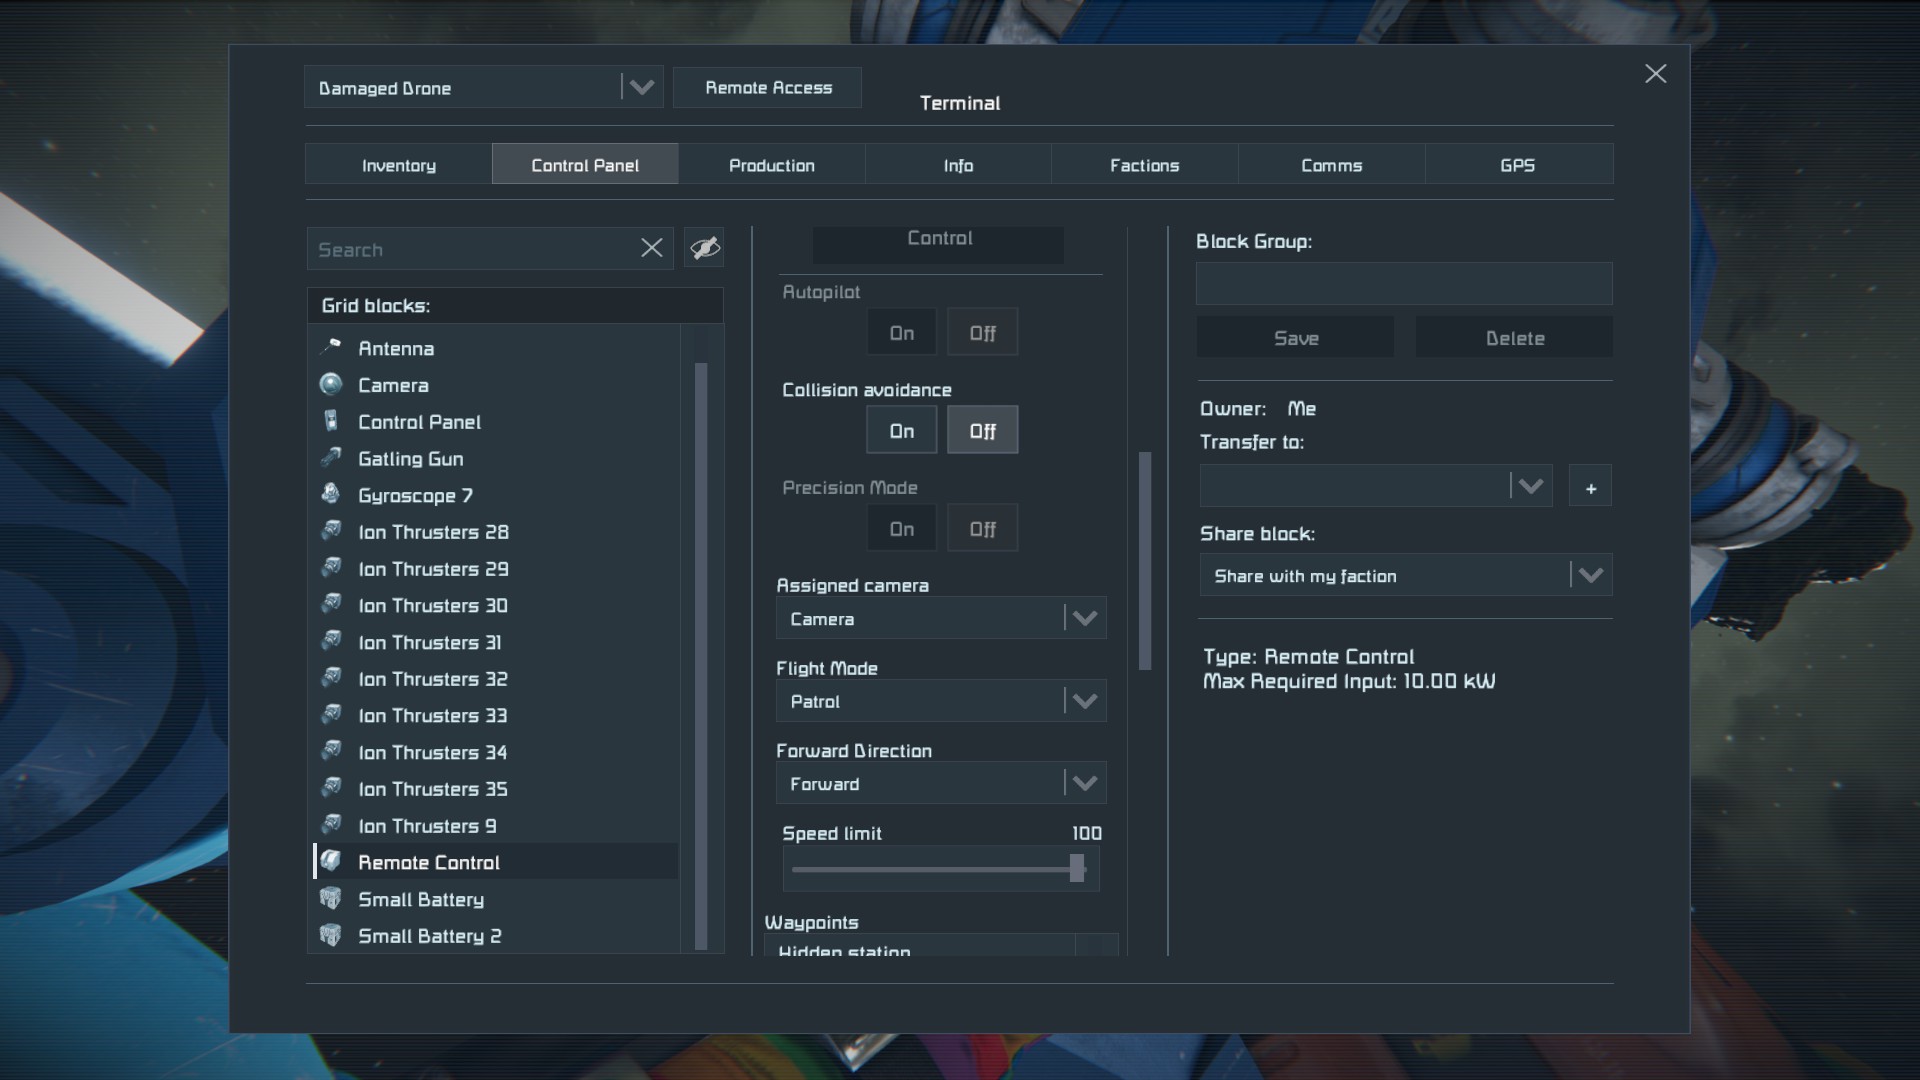Click the Small Battery block icon
The image size is (1920, 1080).
click(331, 898)
